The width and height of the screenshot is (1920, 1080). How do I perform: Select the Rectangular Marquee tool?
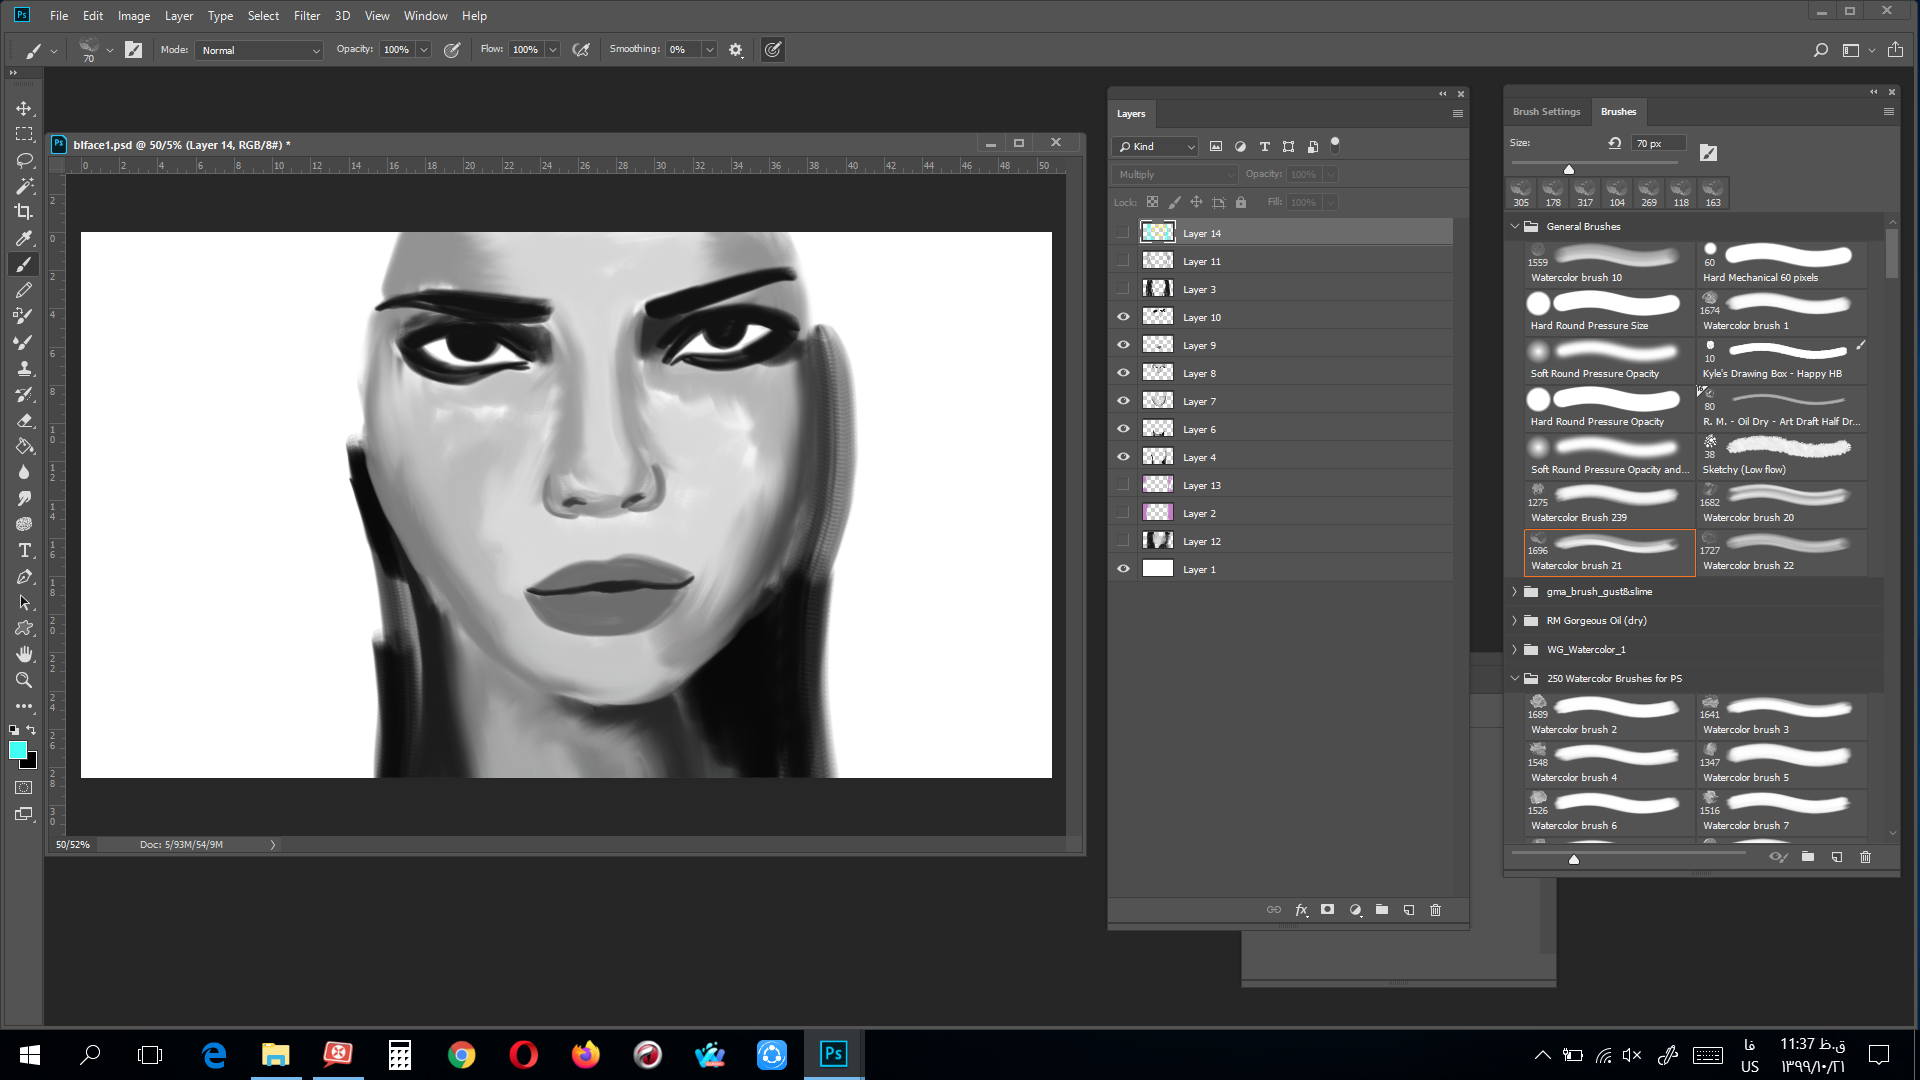pos(24,134)
